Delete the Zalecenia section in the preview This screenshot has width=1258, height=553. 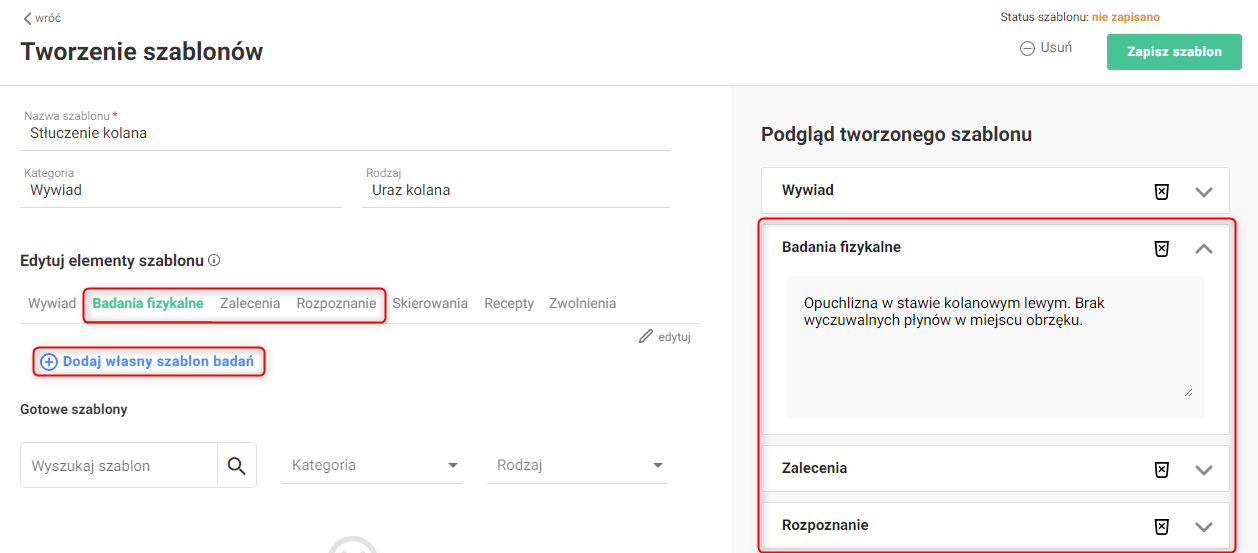pyautogui.click(x=1162, y=469)
